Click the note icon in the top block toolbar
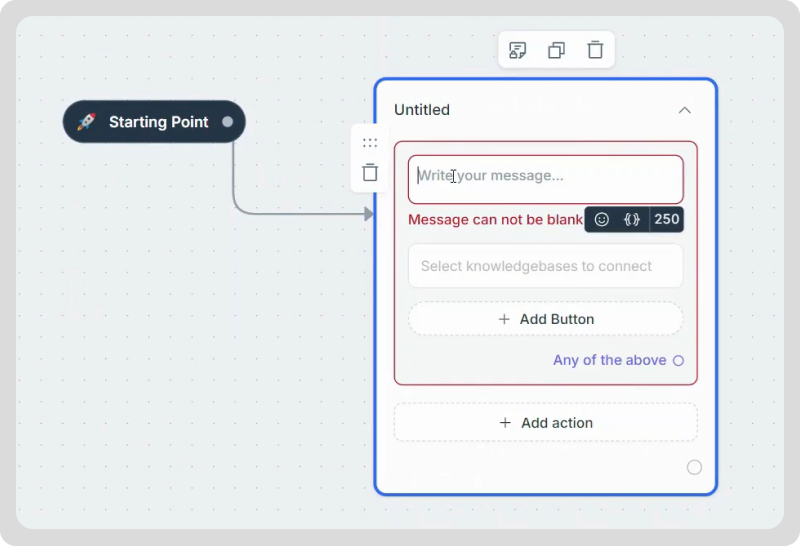The image size is (800, 546). pos(517,50)
